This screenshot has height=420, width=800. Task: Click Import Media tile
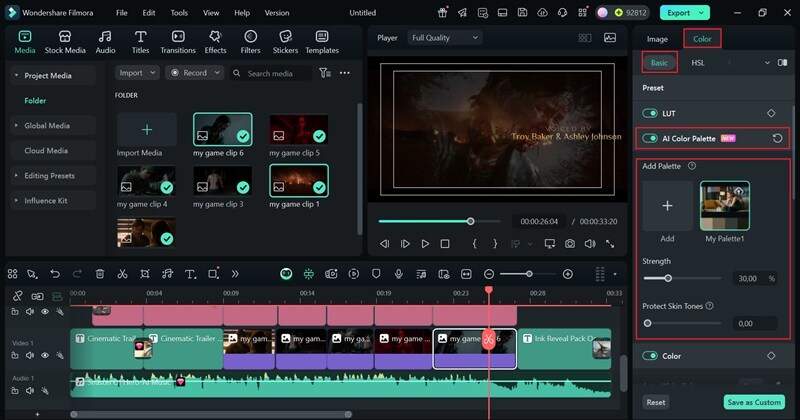click(147, 130)
